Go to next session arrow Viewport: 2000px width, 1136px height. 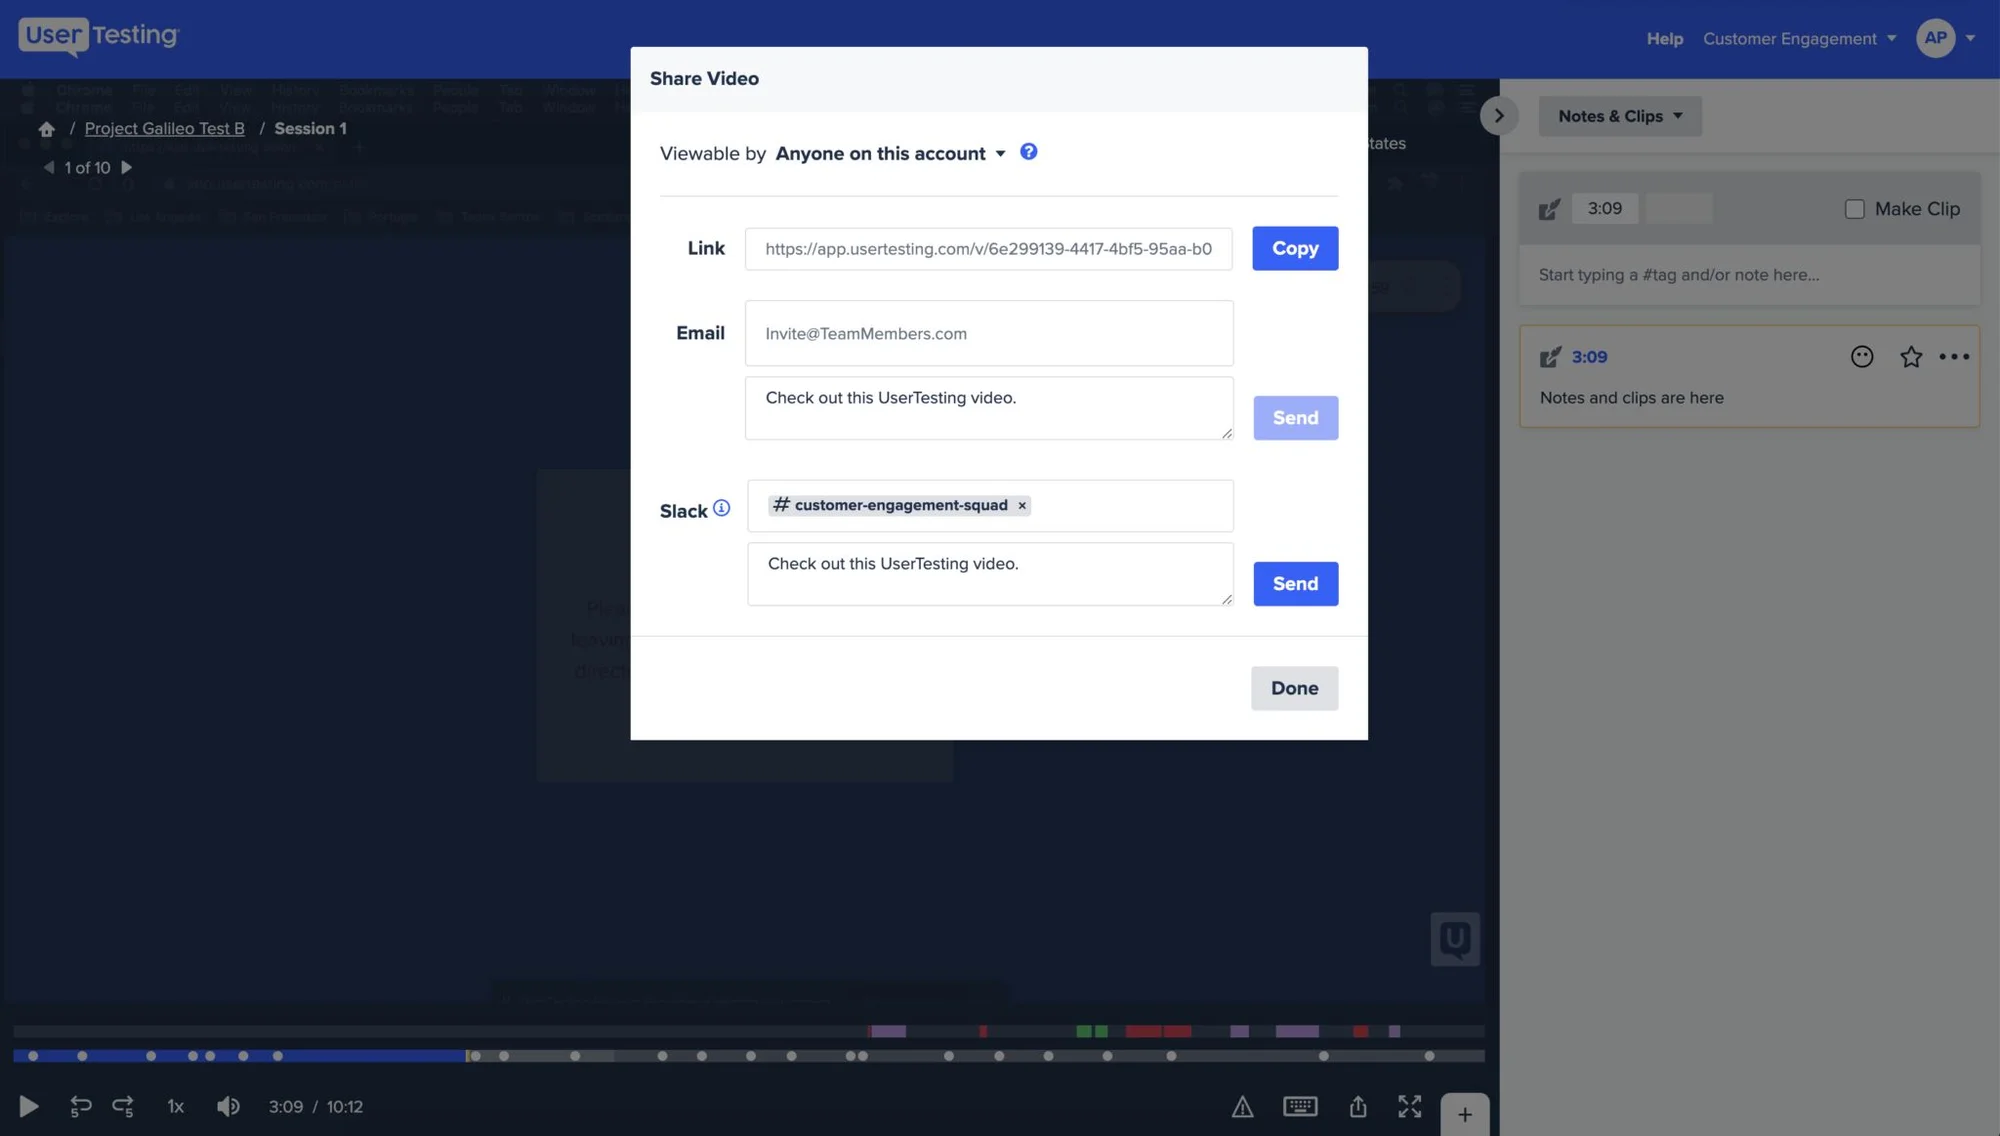click(126, 168)
